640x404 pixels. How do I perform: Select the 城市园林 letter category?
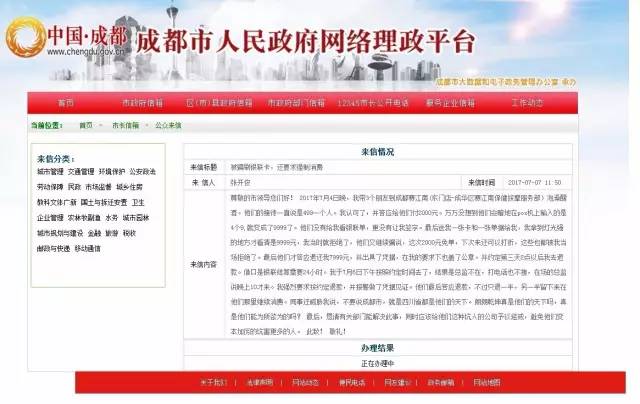(x=136, y=218)
